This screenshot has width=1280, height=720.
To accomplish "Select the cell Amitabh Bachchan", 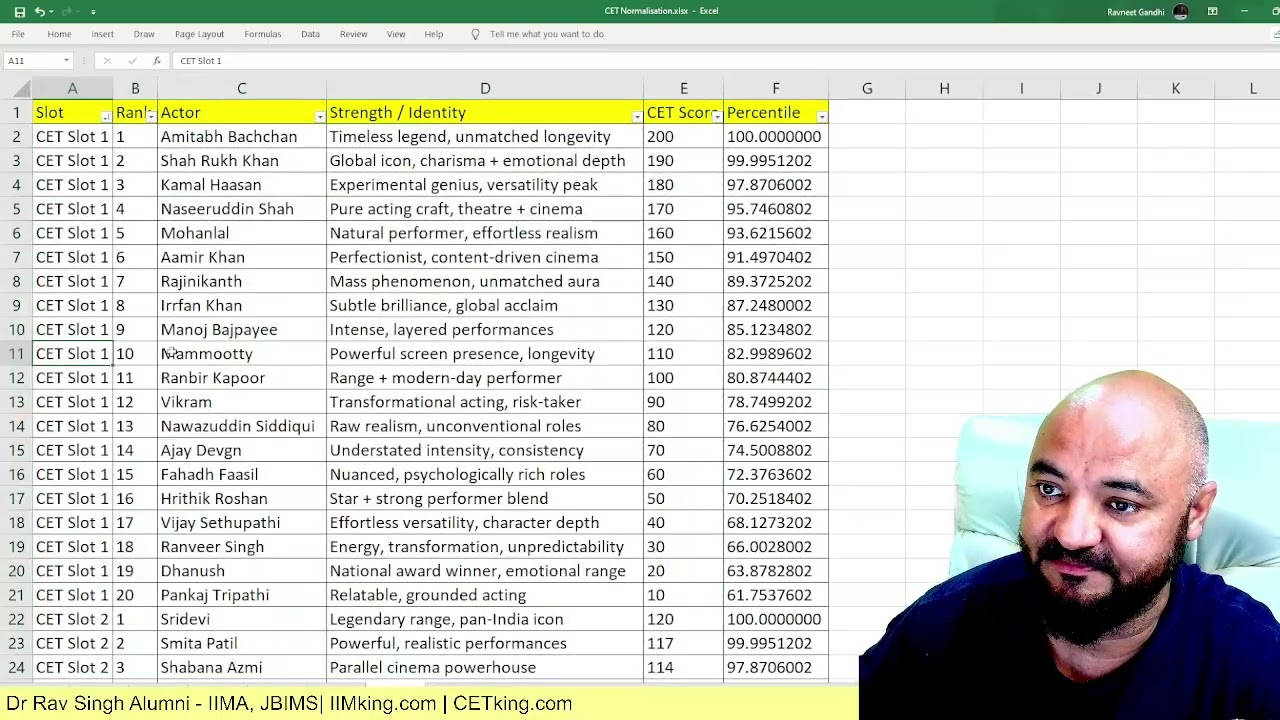I will point(241,137).
